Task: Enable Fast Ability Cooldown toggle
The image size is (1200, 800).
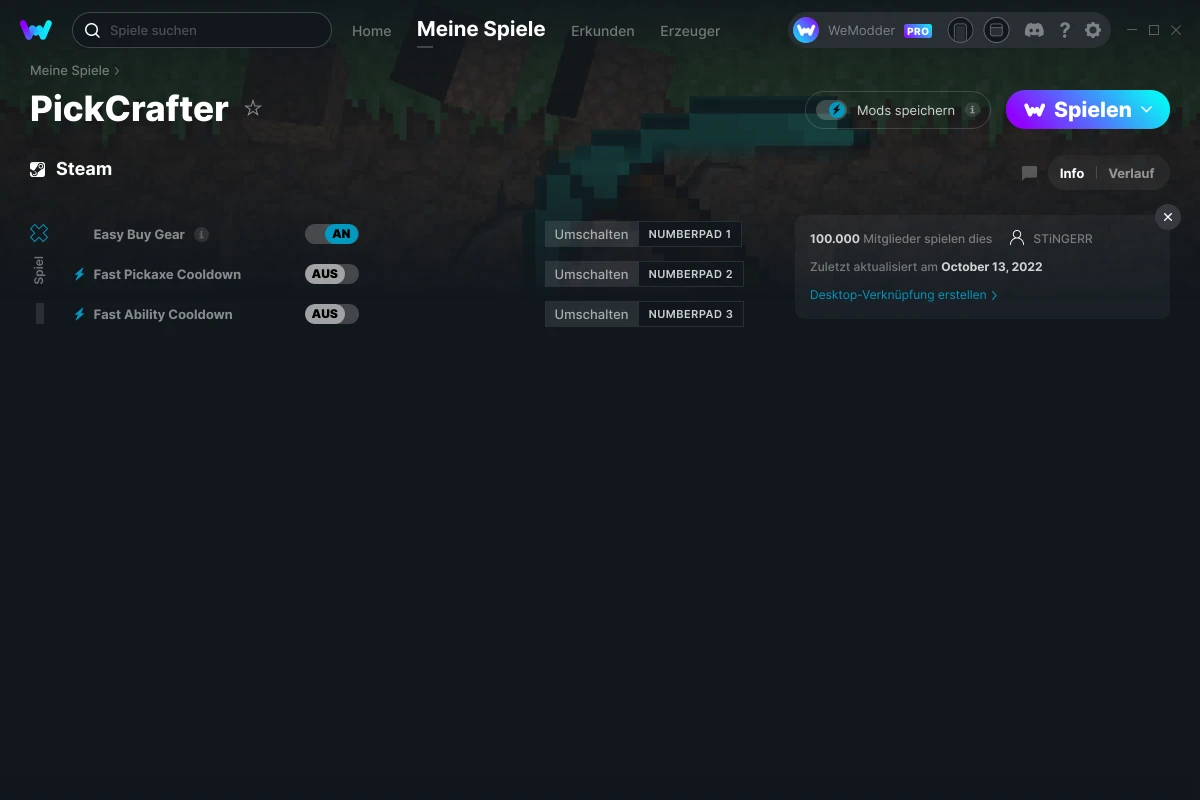Action: pyautogui.click(x=332, y=314)
